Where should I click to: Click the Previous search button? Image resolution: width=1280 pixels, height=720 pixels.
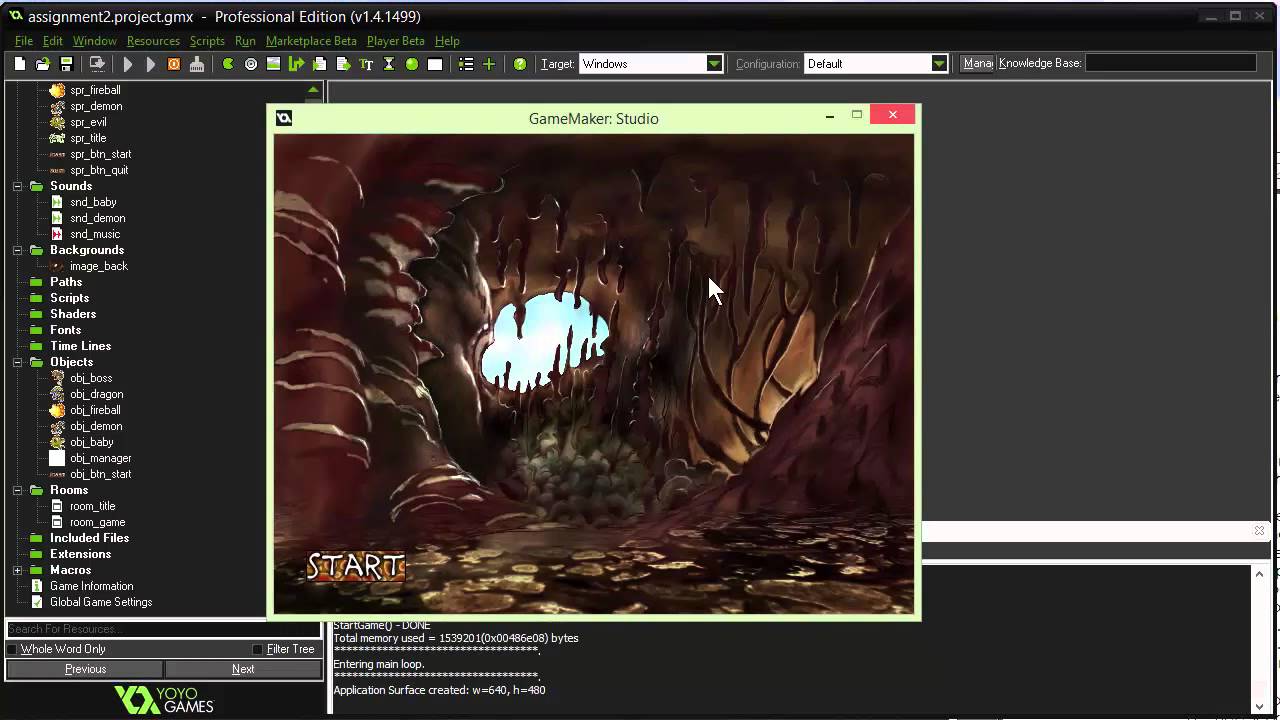[x=85, y=669]
